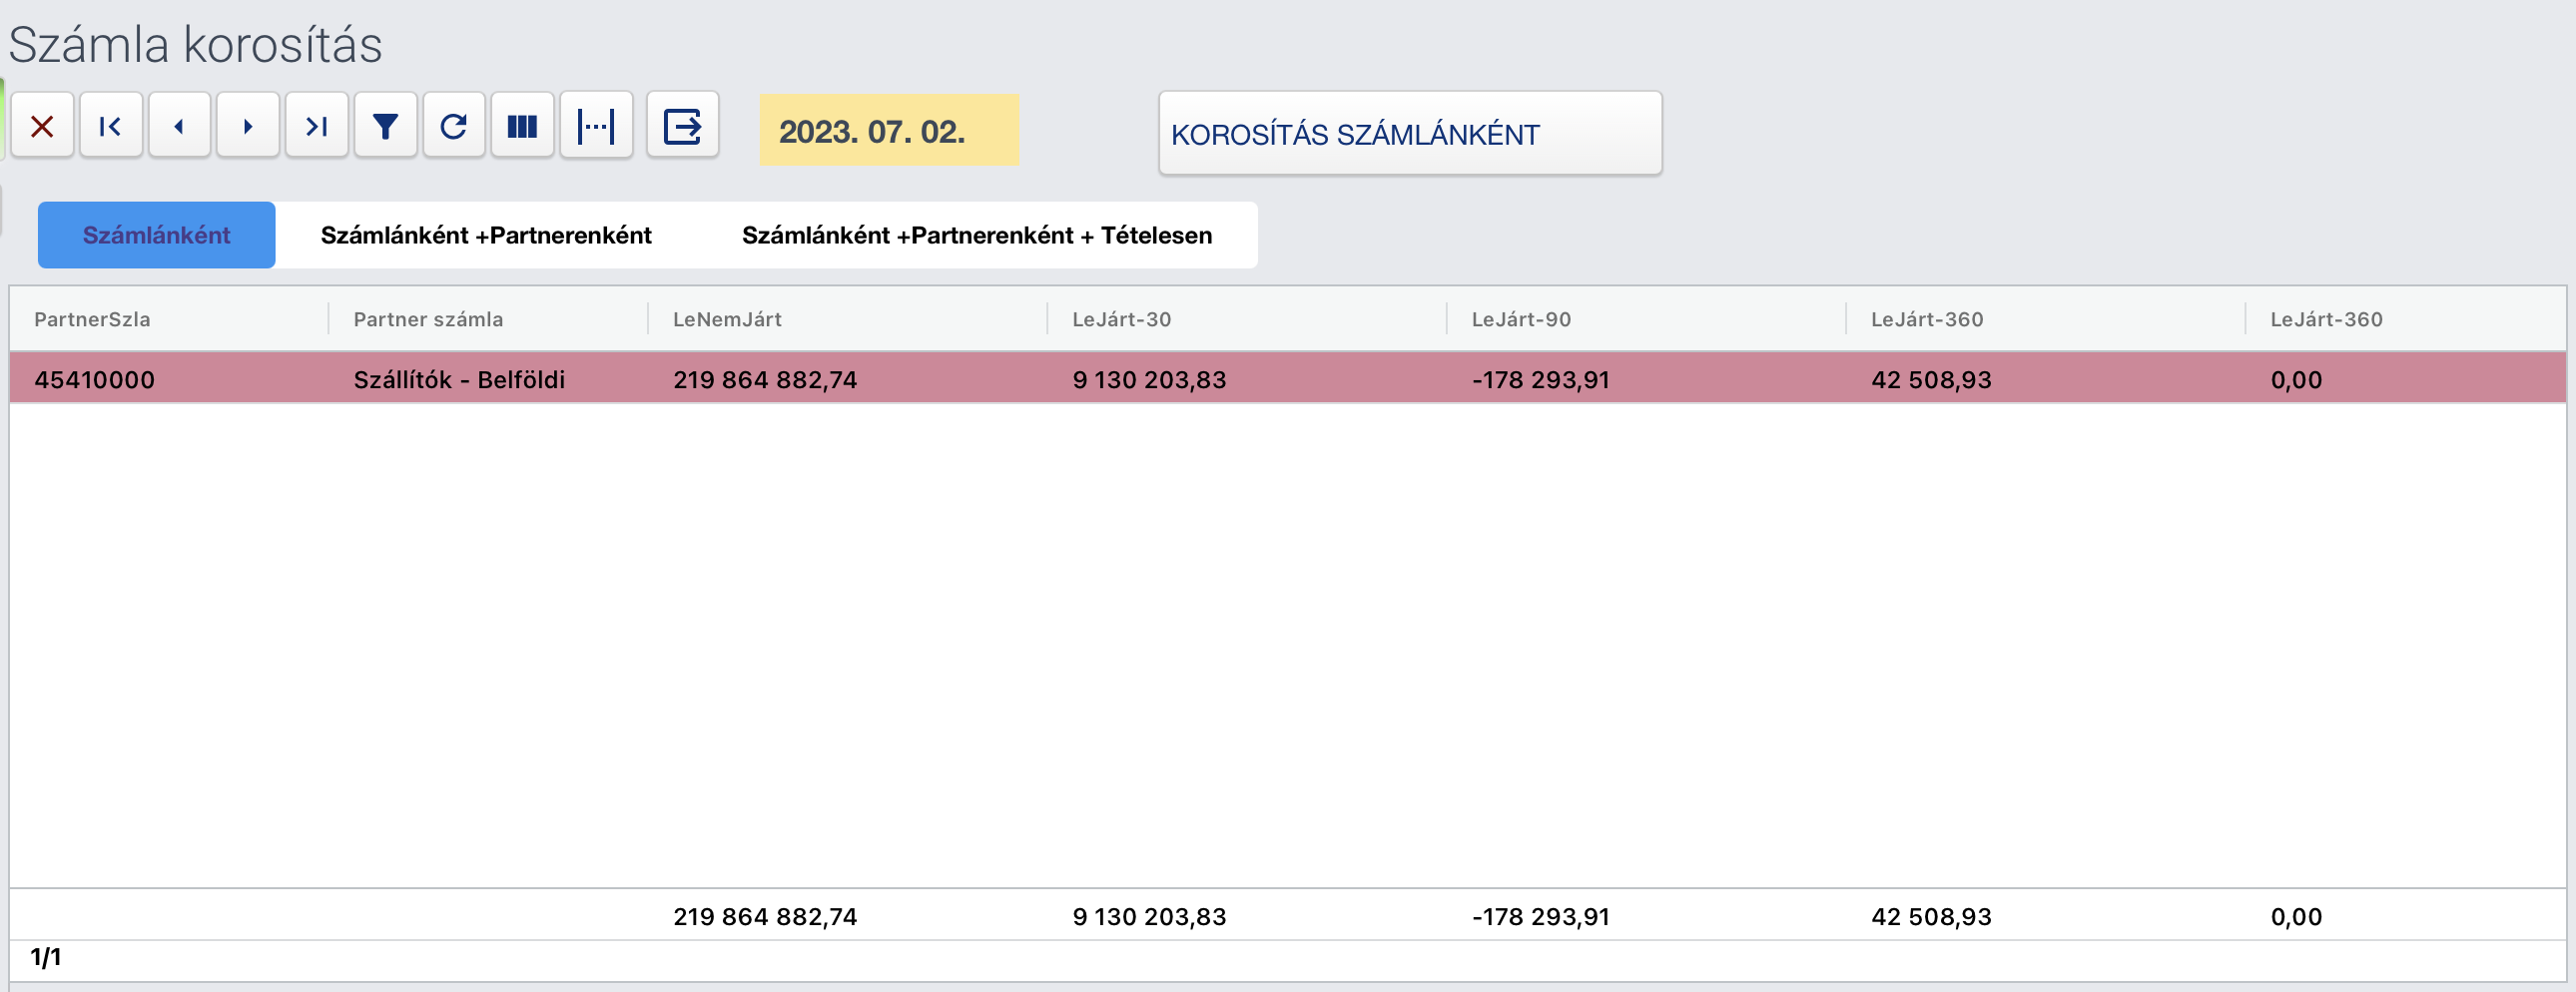
Task: Select the Számlánként tab
Action: pos(156,235)
